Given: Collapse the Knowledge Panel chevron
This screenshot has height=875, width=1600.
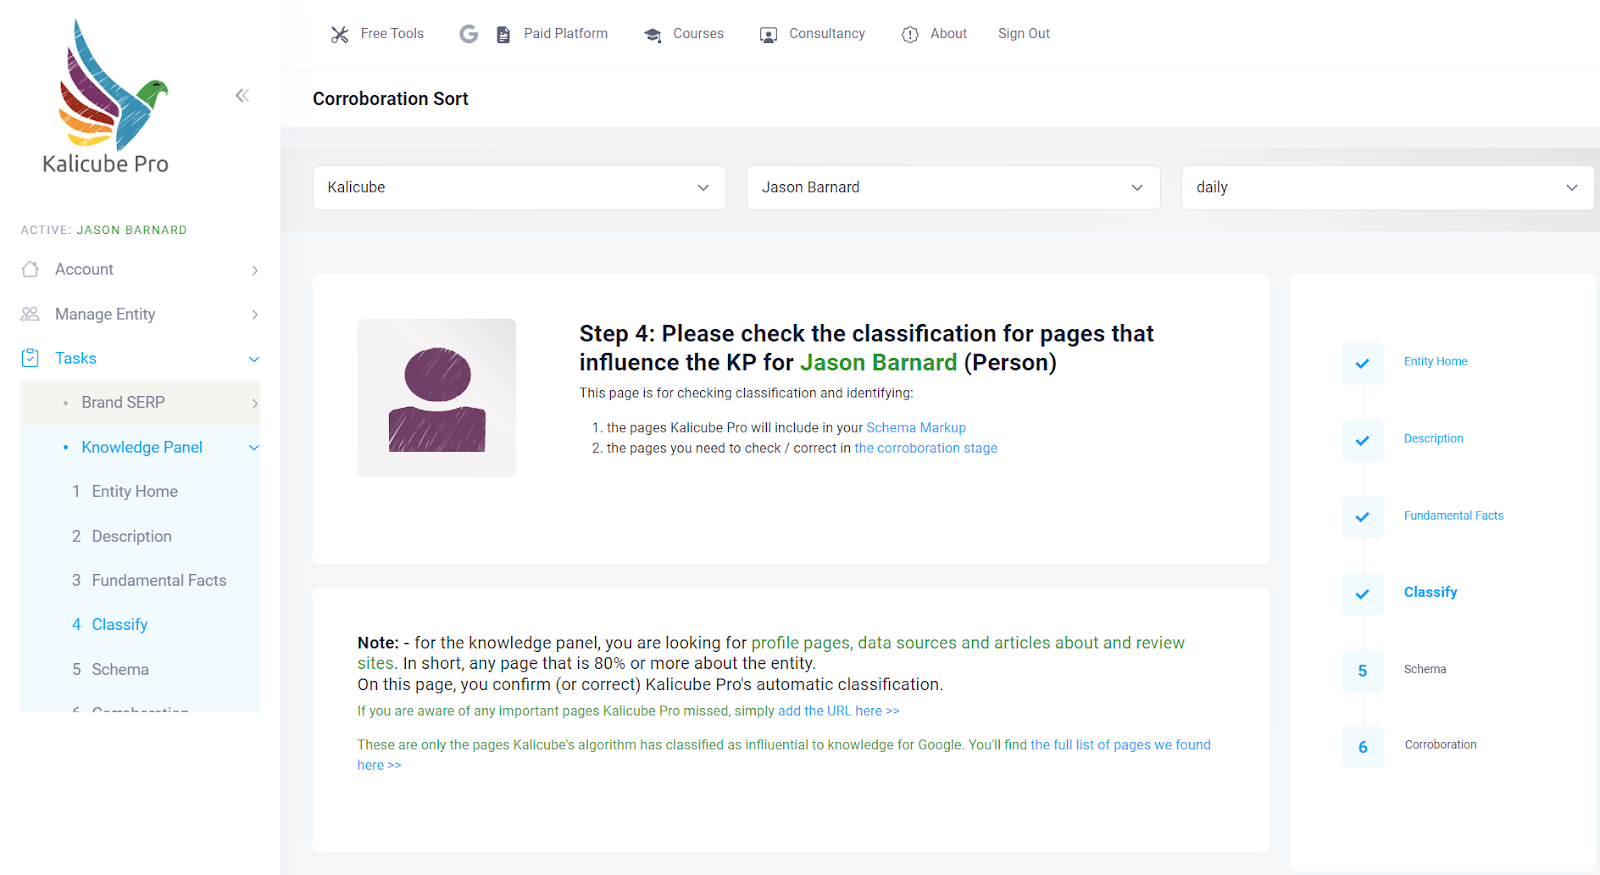Looking at the screenshot, I should pos(254,448).
